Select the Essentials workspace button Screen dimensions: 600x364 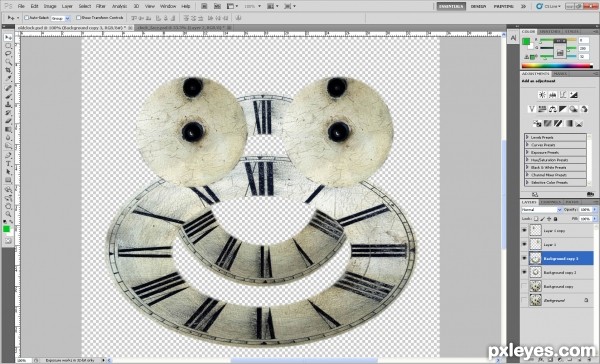pos(451,7)
